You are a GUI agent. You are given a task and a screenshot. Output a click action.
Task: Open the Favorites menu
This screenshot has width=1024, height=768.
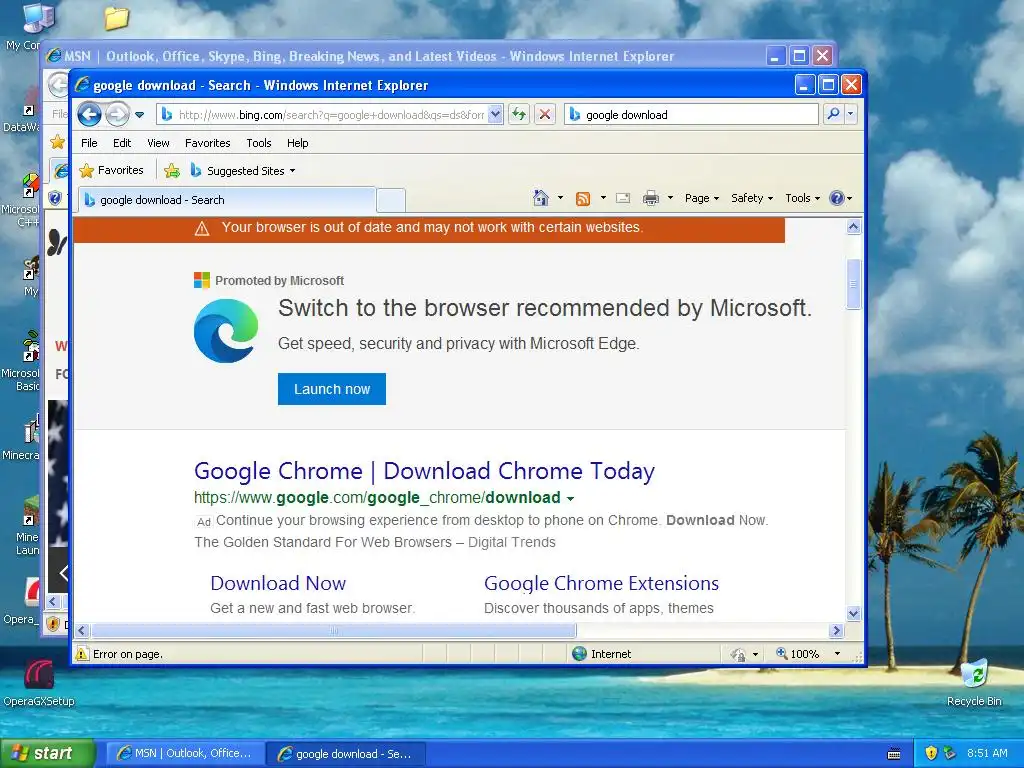click(208, 143)
